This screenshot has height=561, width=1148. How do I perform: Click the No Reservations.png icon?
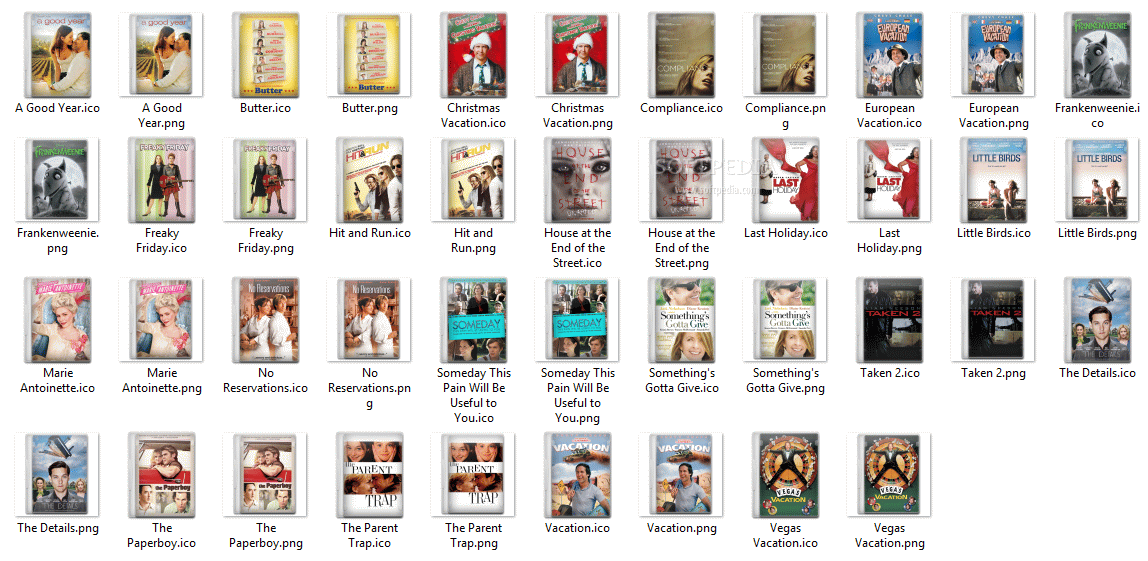(x=369, y=319)
